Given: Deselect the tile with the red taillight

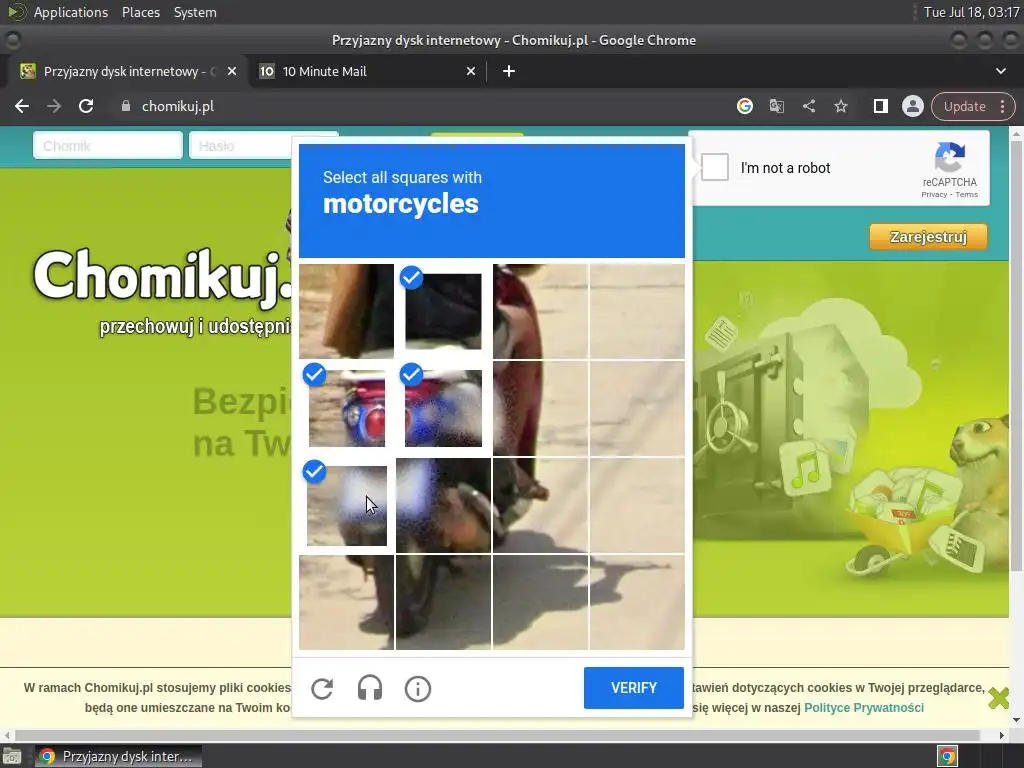Looking at the screenshot, I should (346, 408).
